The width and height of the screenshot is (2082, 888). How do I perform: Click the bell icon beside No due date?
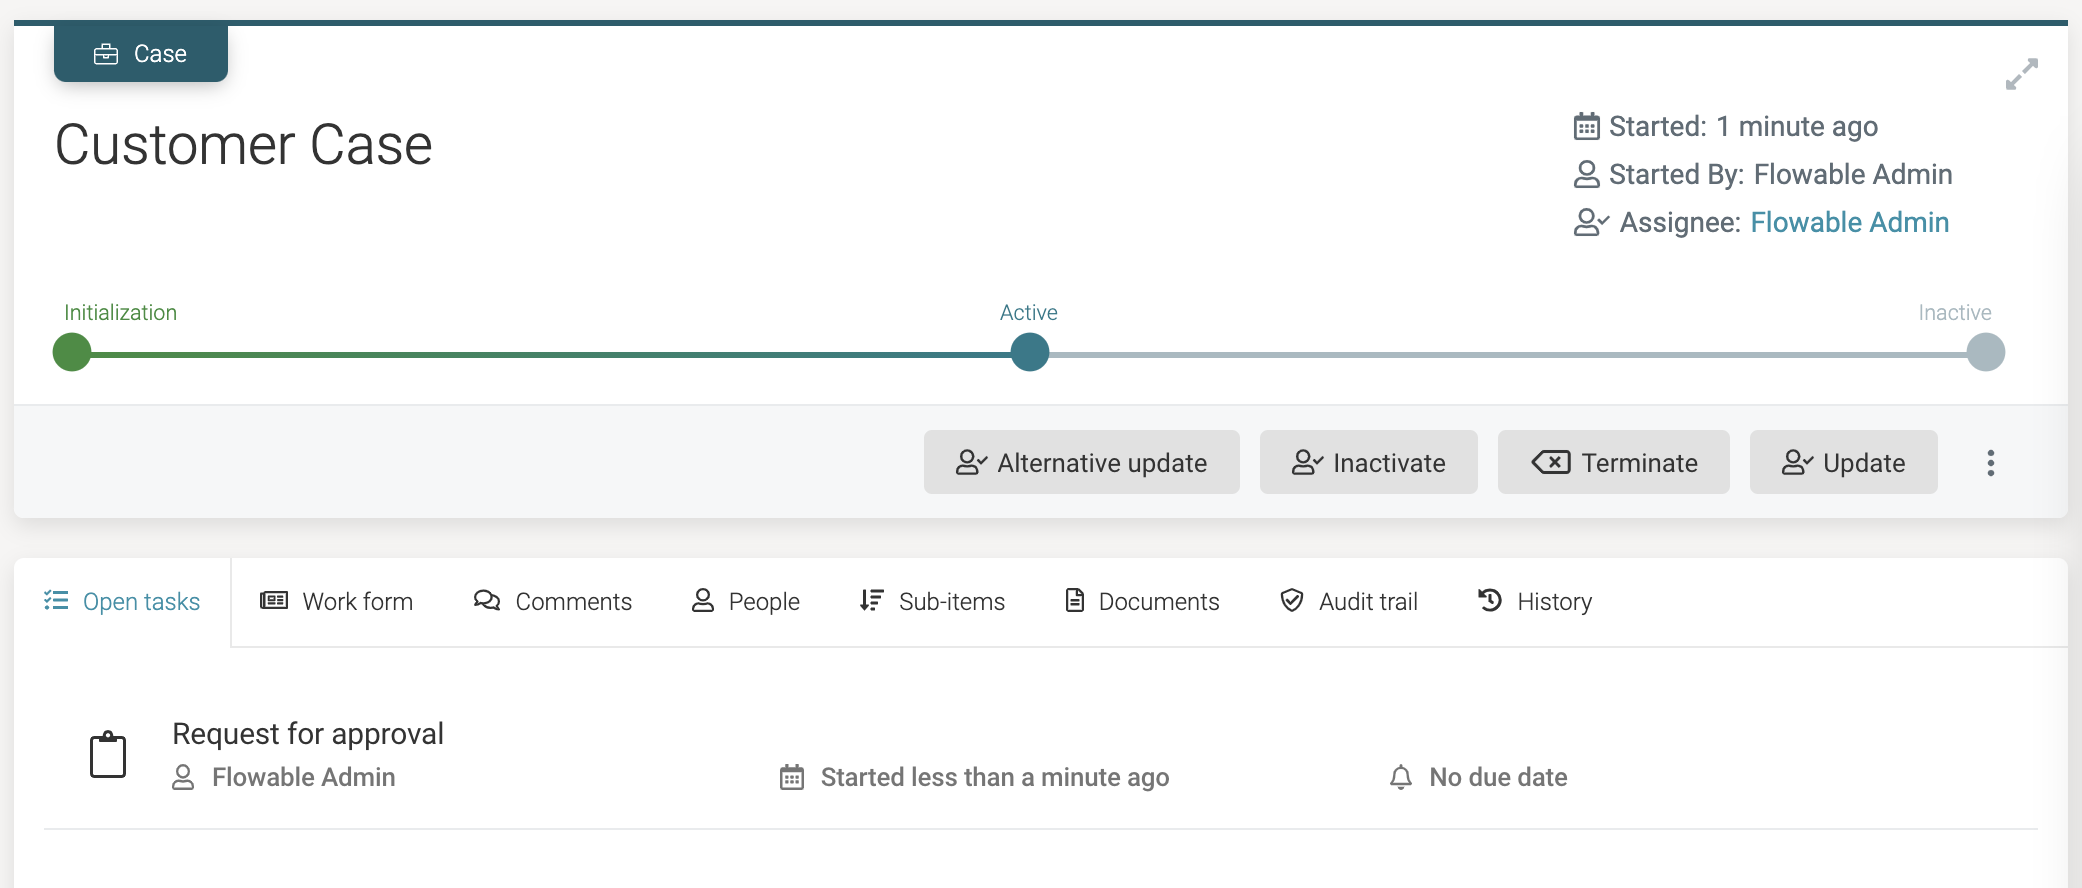(1399, 776)
